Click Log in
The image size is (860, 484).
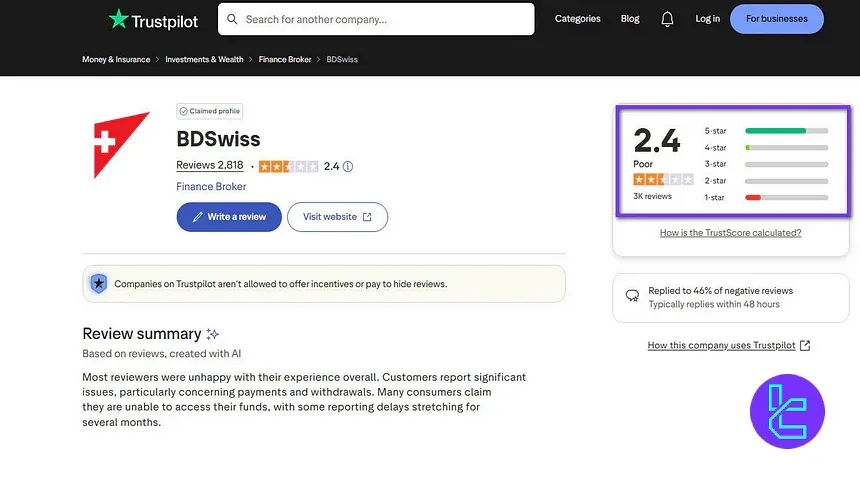pyautogui.click(x=707, y=19)
